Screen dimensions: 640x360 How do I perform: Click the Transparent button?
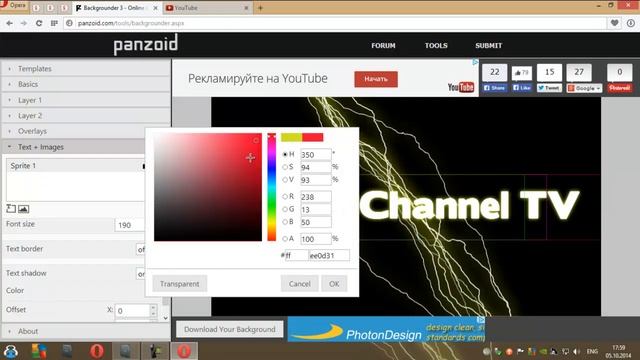[x=180, y=284]
